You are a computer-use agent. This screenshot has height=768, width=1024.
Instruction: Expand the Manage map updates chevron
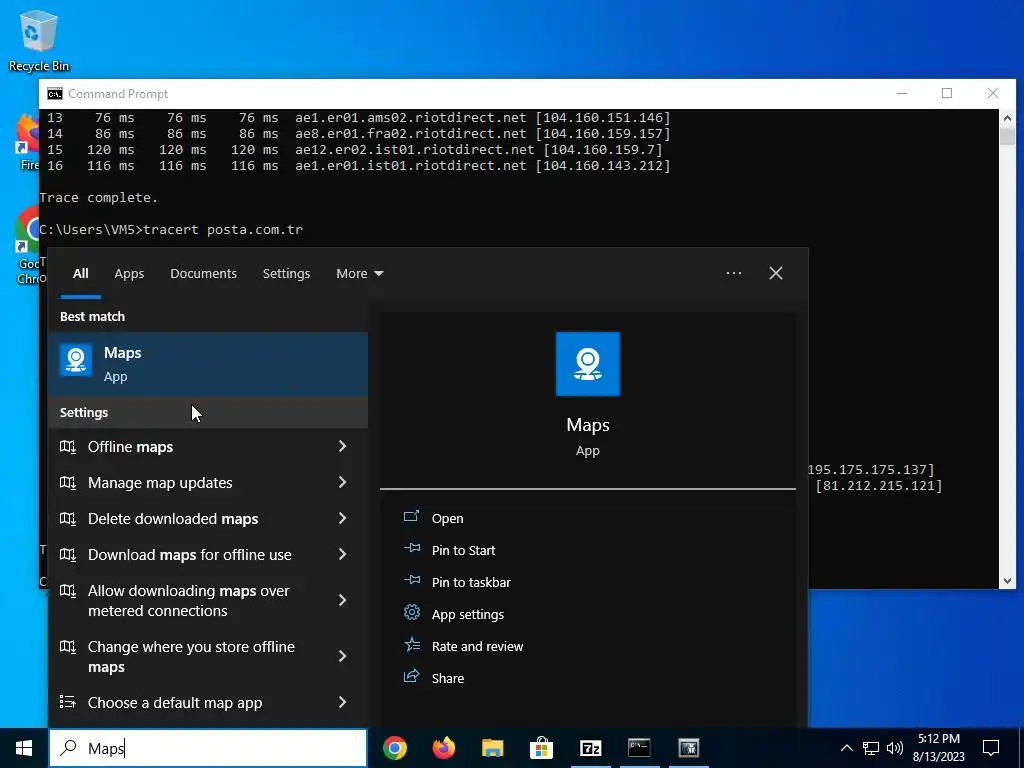click(x=342, y=482)
